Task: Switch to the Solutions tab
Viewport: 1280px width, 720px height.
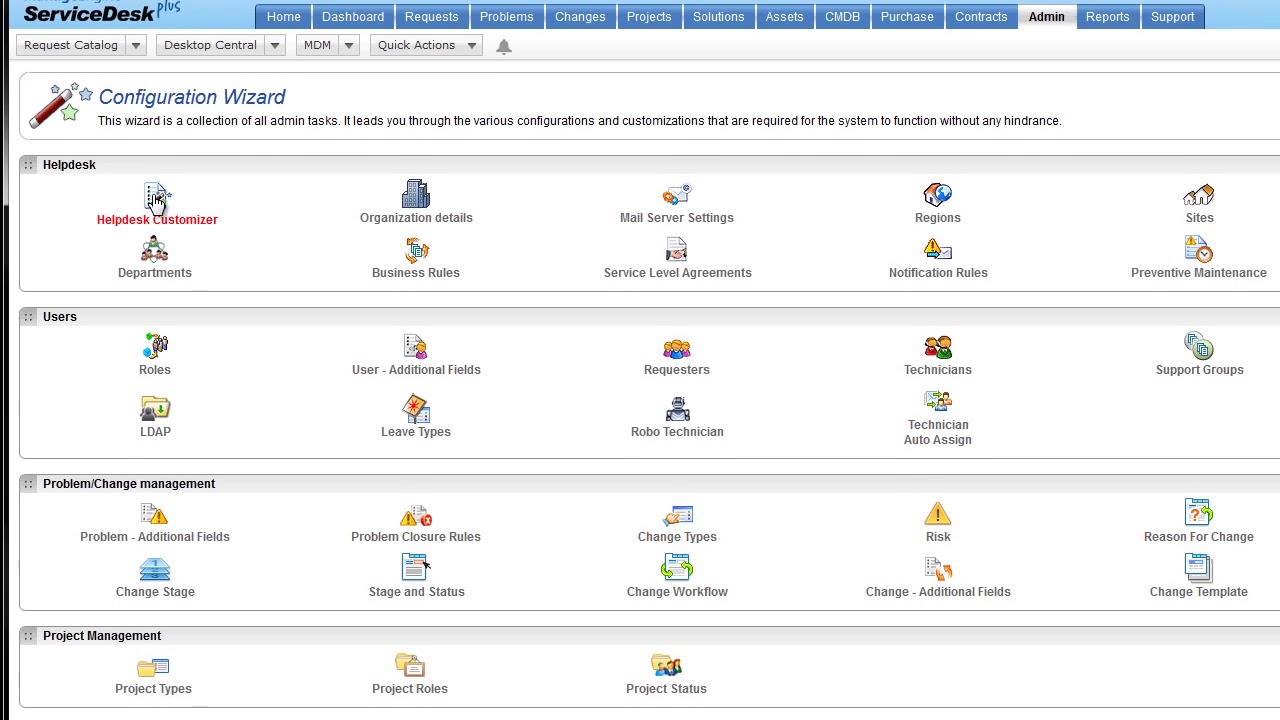Action: coord(718,16)
